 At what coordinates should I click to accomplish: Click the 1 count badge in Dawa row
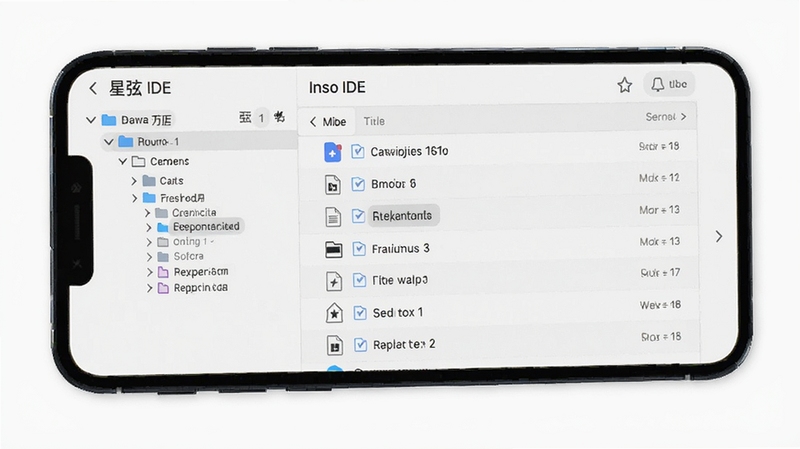click(261, 118)
